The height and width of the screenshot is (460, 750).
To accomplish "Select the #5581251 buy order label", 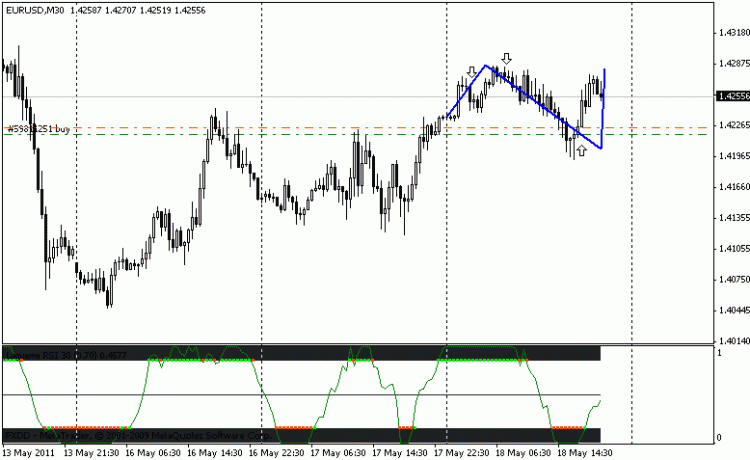I will click(38, 129).
